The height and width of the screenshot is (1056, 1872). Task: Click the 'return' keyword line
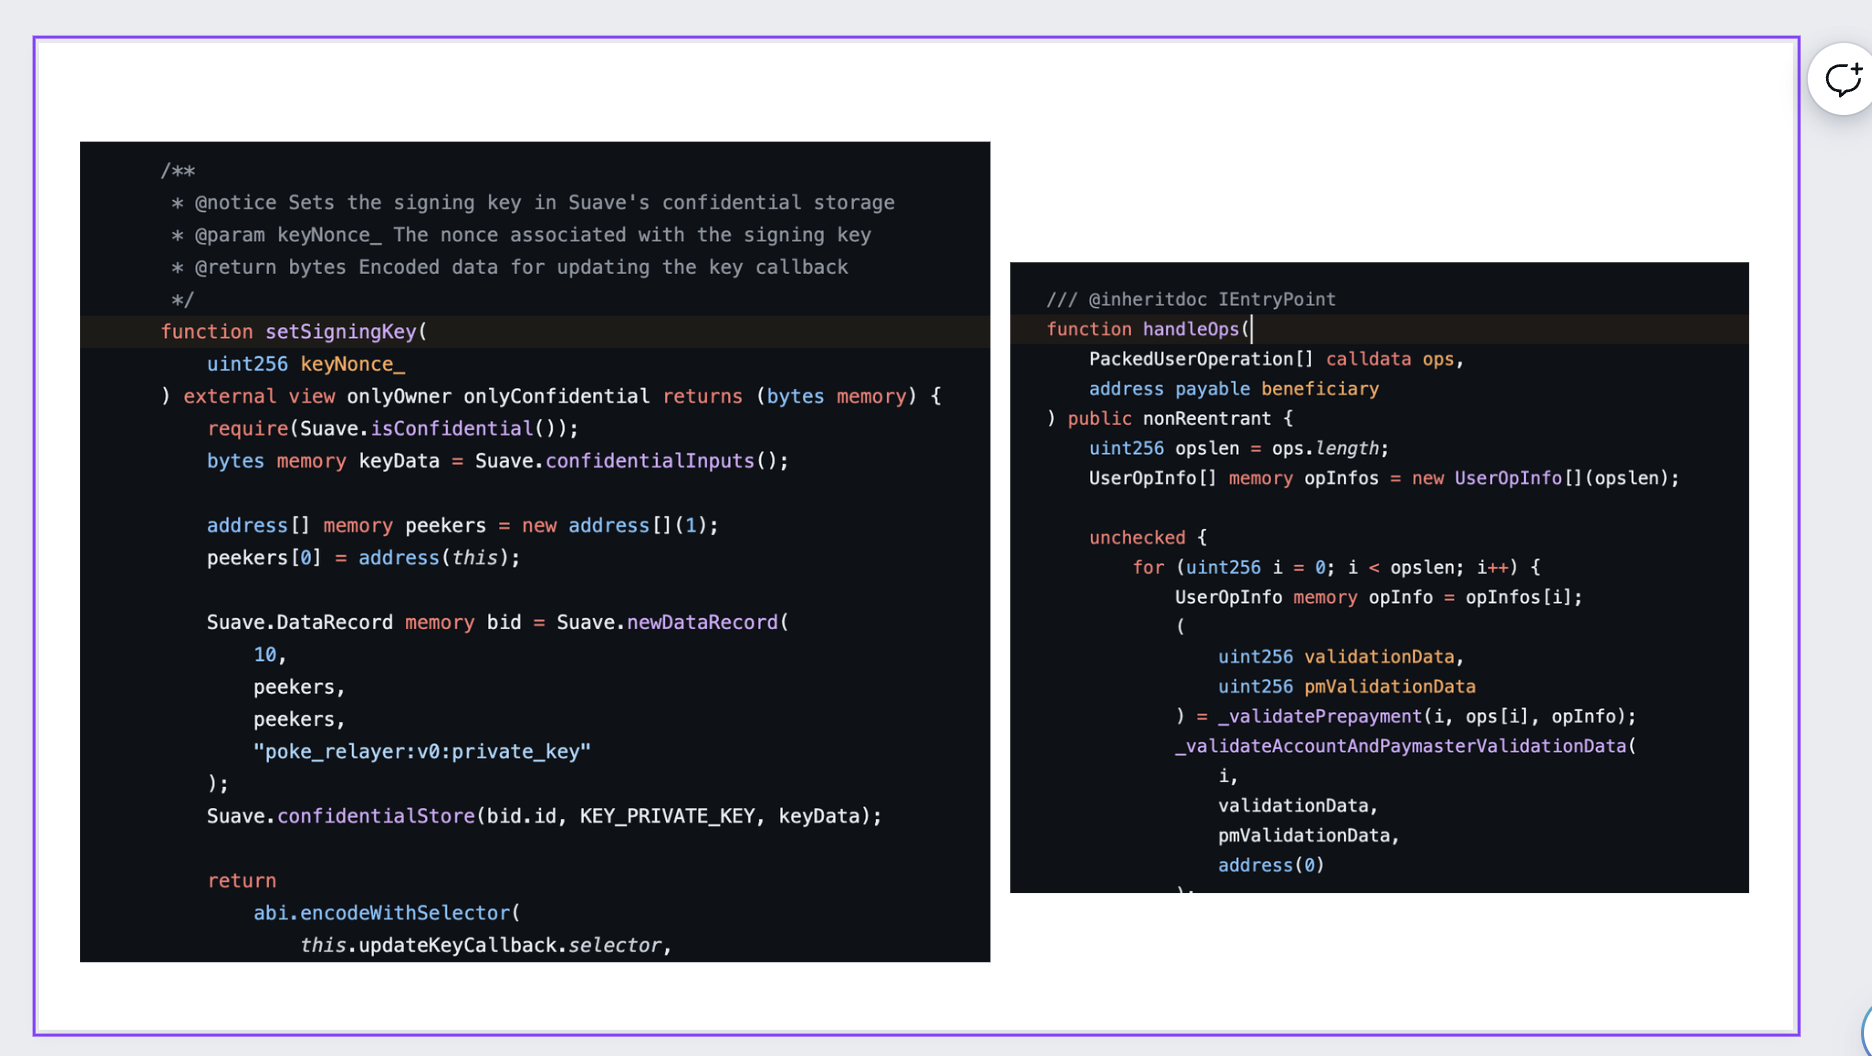tap(242, 881)
